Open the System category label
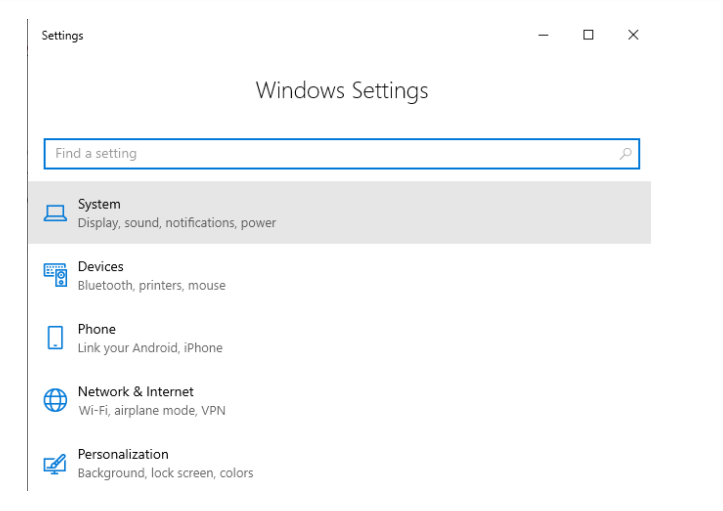 click(99, 204)
